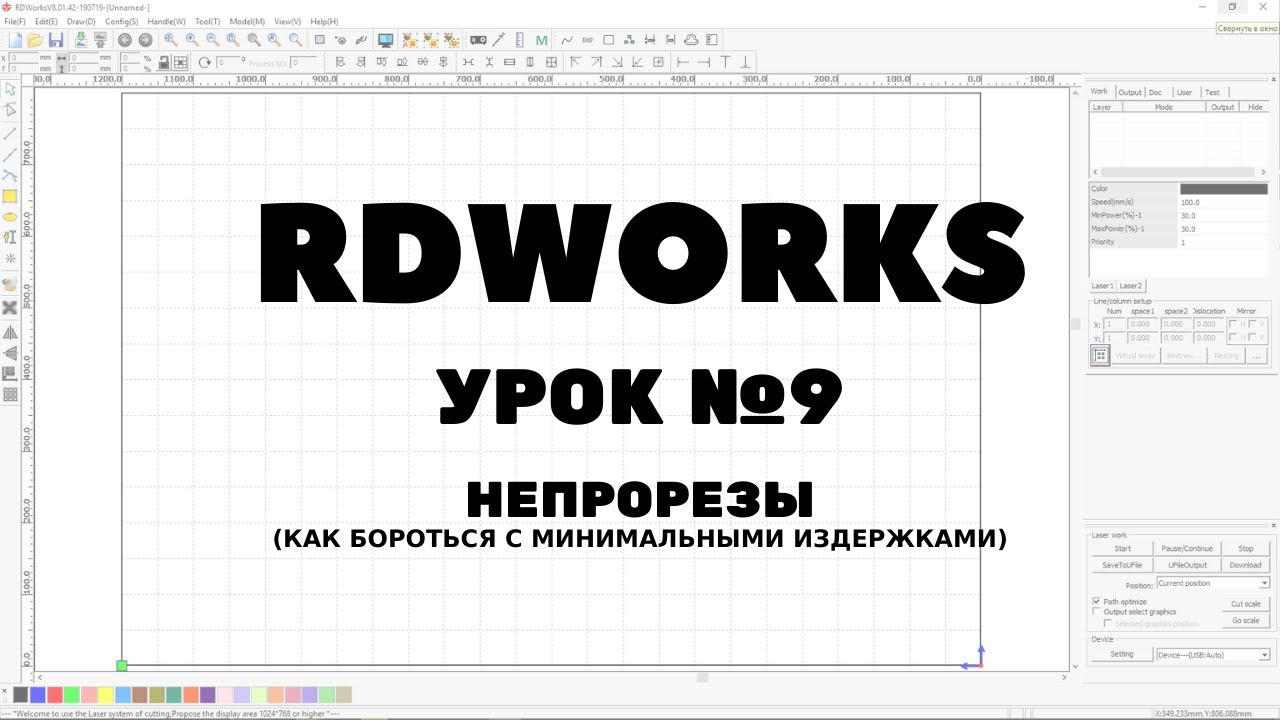Viewport: 1280px width, 720px height.
Task: Open the Device USB:Auto dropdown
Action: tap(1213, 655)
